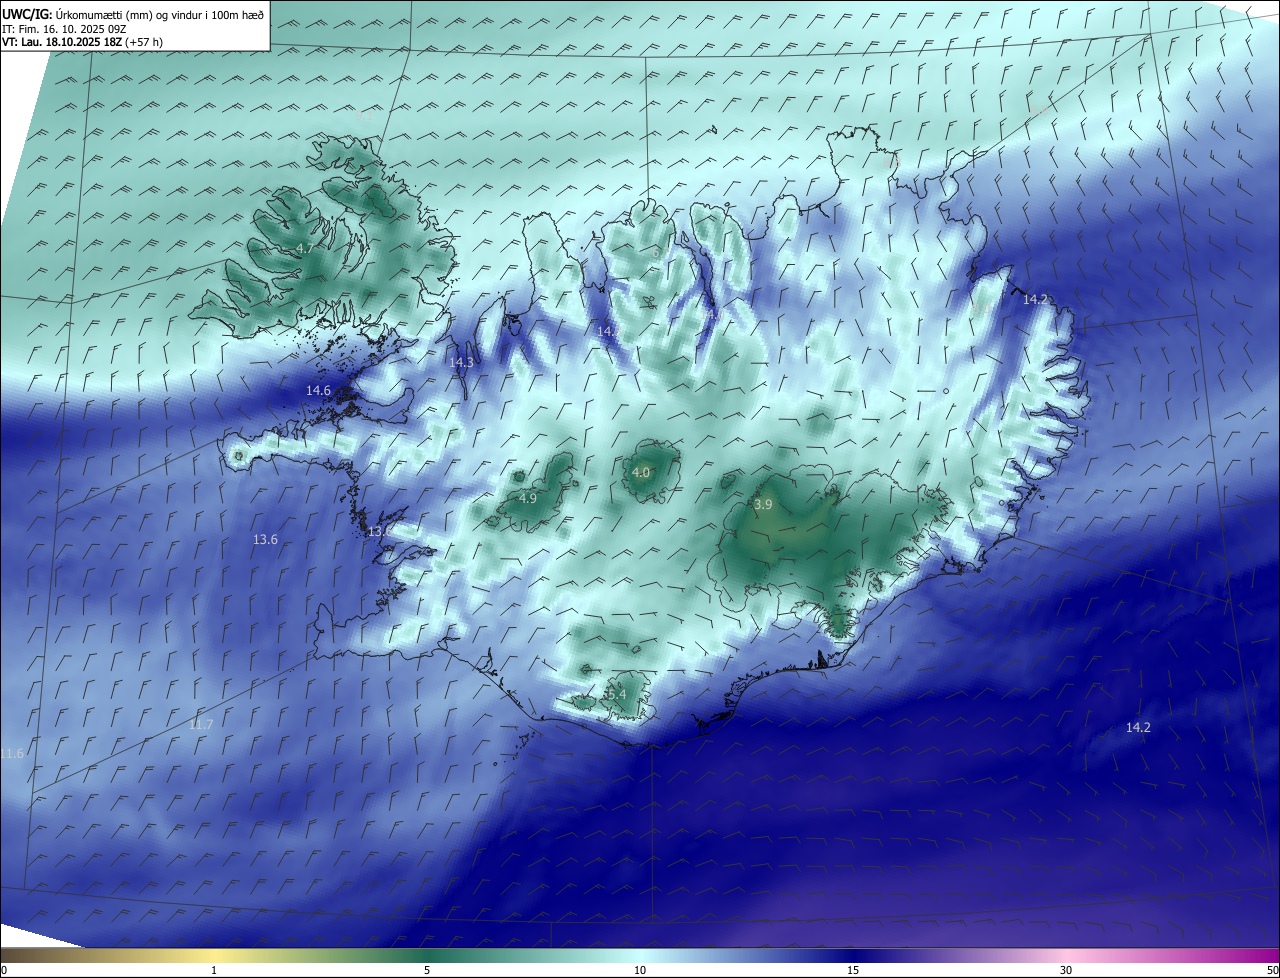
Task: Click the 11.7 value over the southwest ocean
Action: (x=201, y=724)
